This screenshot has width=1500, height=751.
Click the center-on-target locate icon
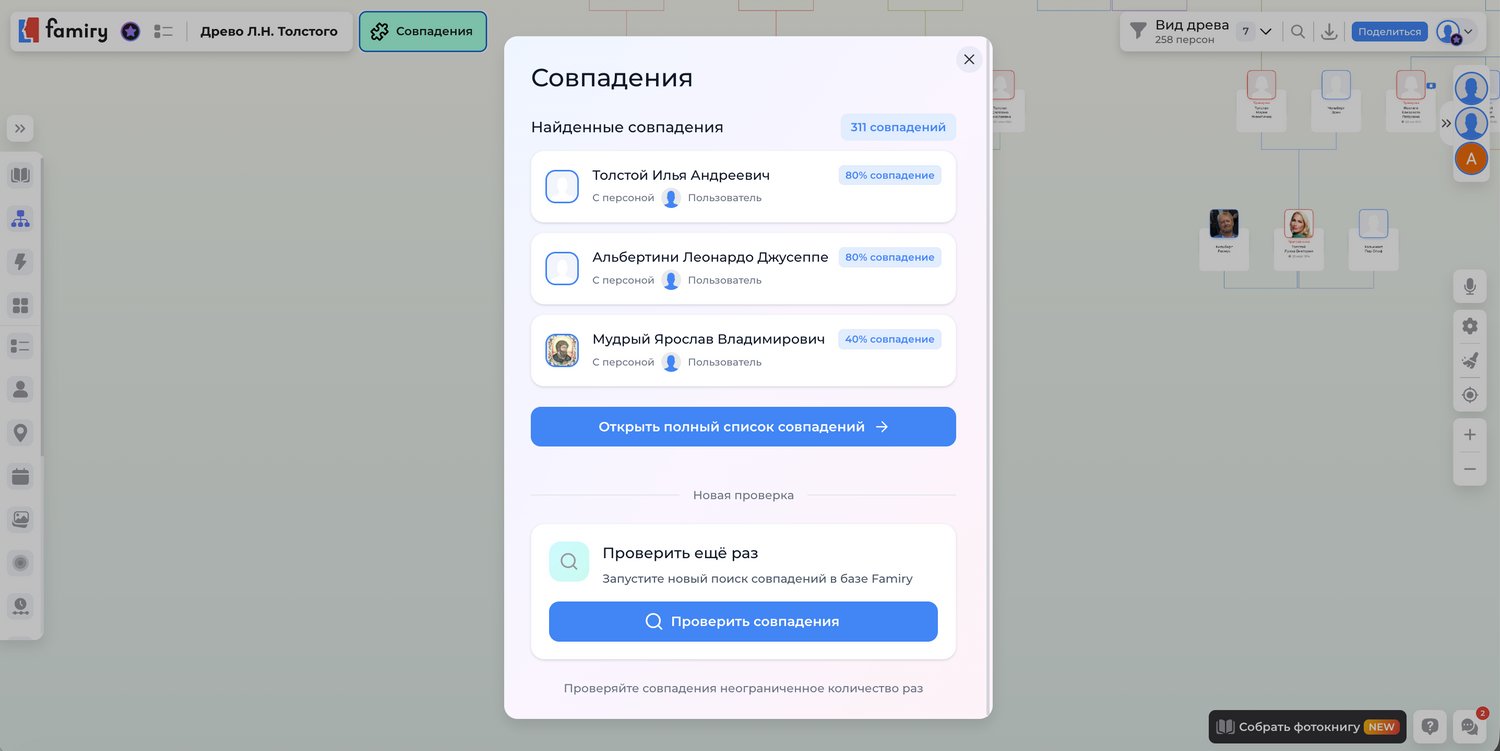(1469, 395)
